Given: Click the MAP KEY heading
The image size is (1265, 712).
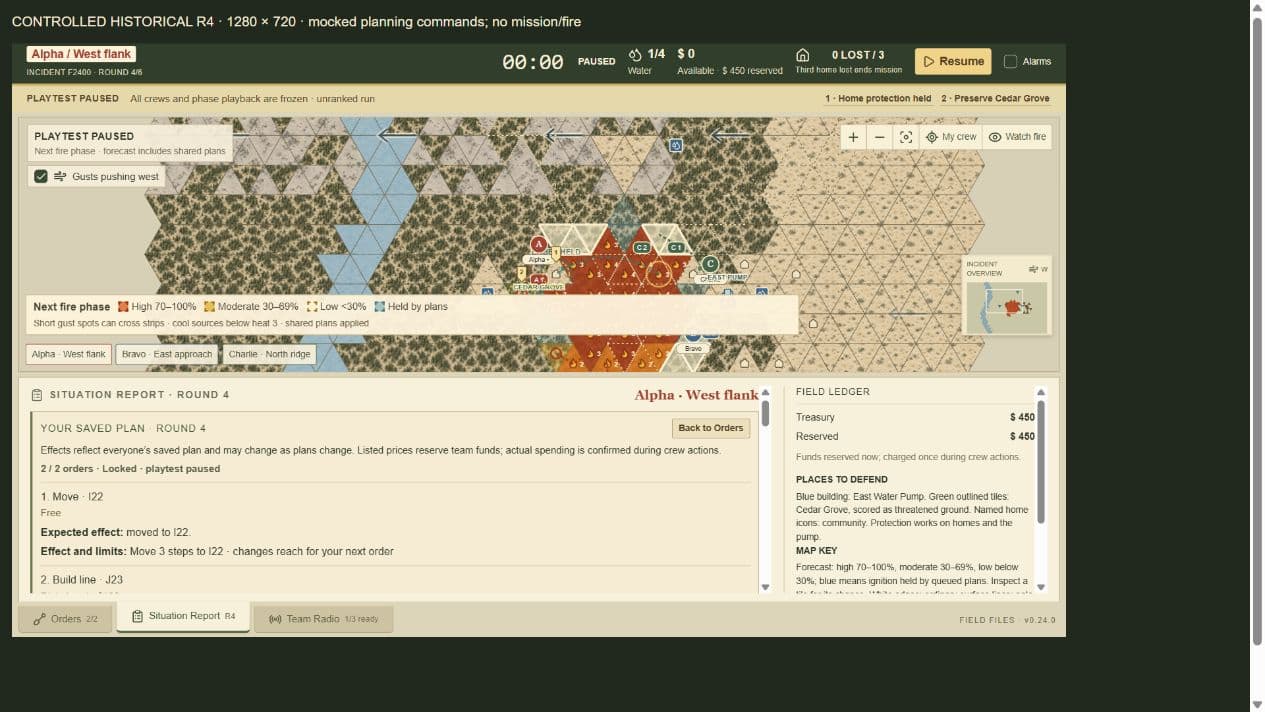Looking at the screenshot, I should pos(817,551).
